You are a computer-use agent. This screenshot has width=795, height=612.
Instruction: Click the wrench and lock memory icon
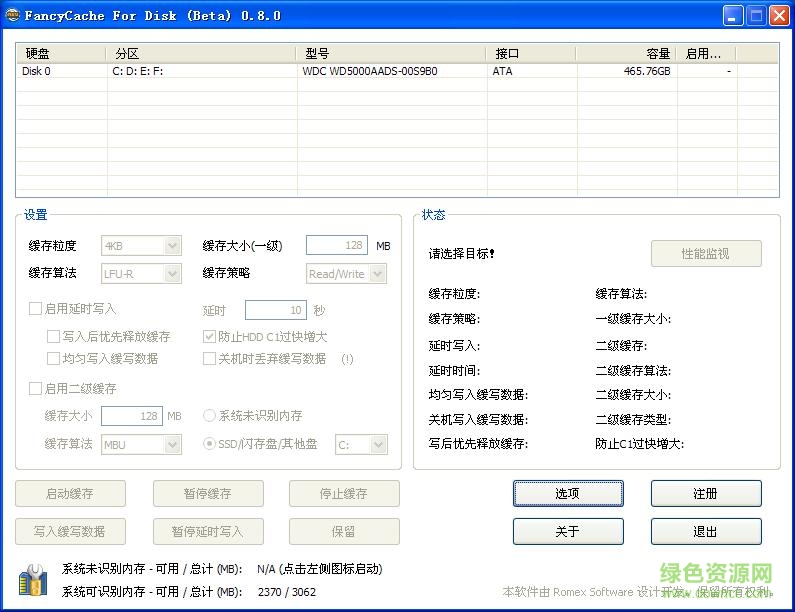pyautogui.click(x=32, y=580)
